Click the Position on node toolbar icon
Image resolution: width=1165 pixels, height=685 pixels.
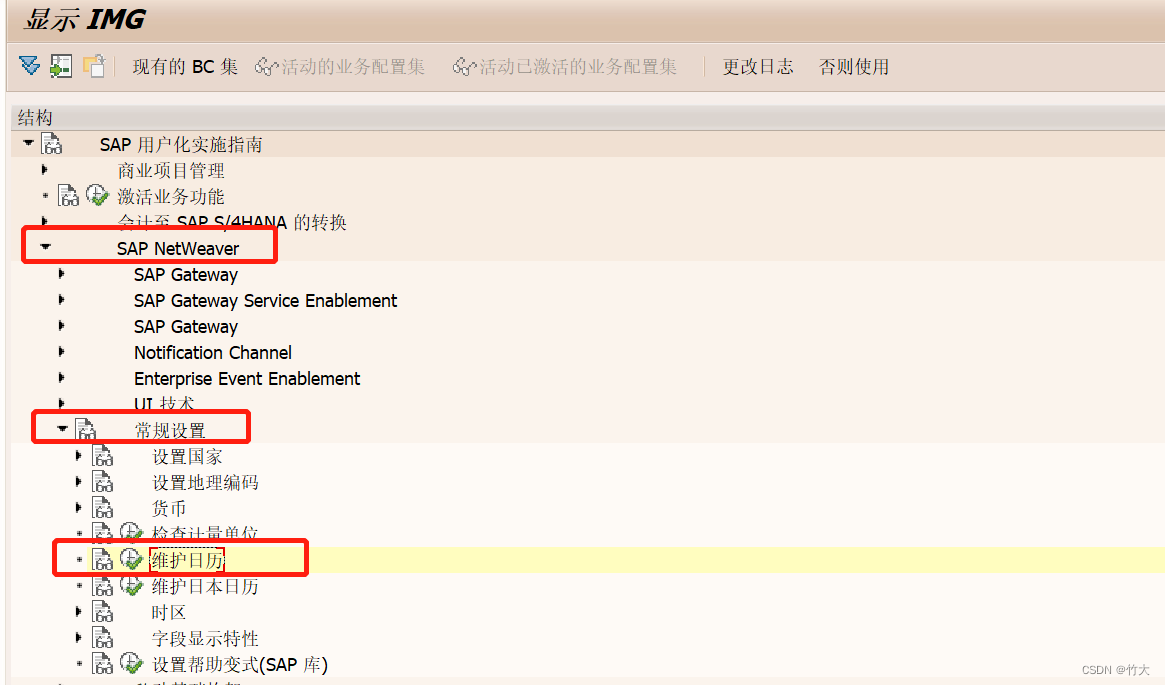click(x=61, y=66)
